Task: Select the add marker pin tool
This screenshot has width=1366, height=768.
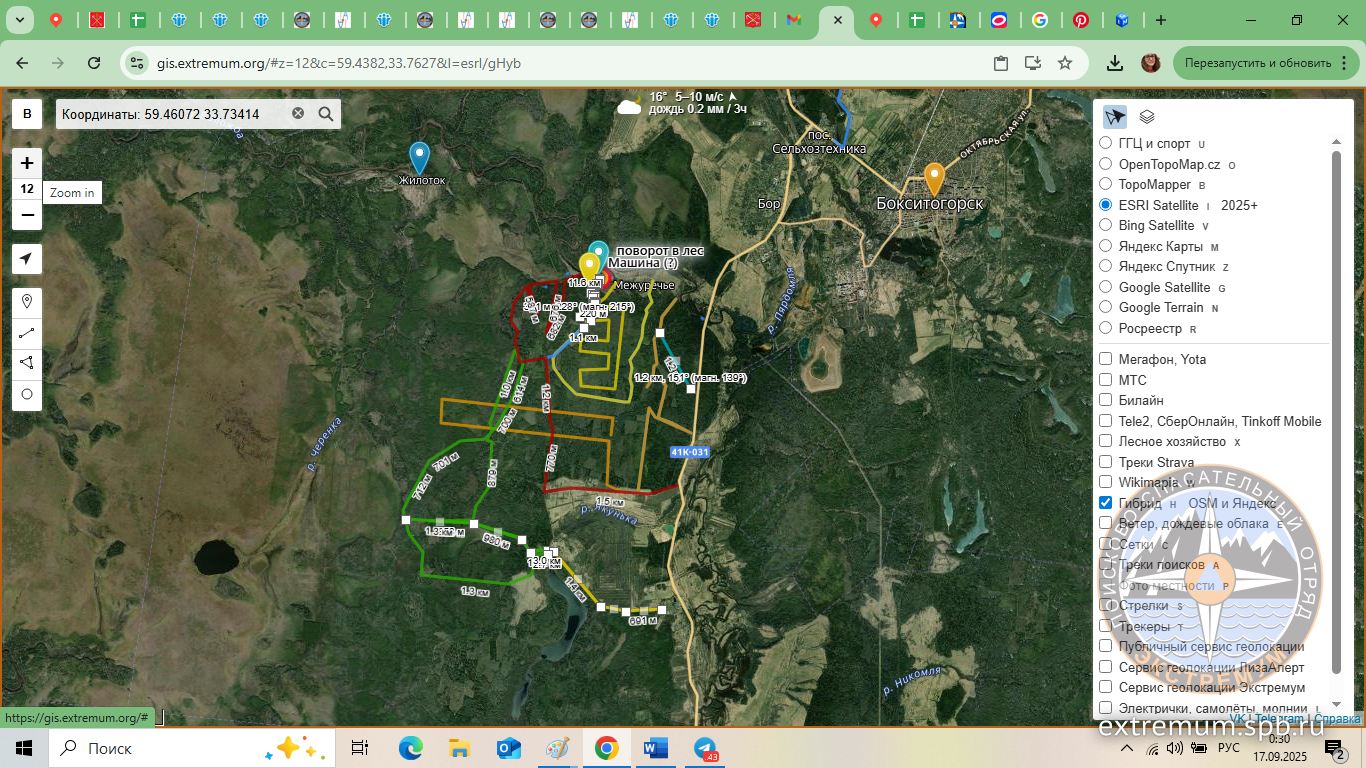Action: 27,302
